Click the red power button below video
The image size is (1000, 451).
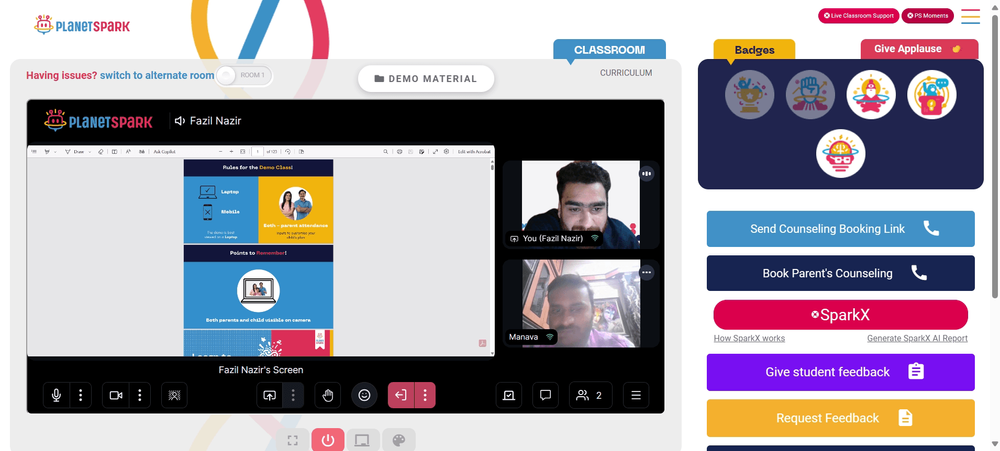click(x=328, y=440)
